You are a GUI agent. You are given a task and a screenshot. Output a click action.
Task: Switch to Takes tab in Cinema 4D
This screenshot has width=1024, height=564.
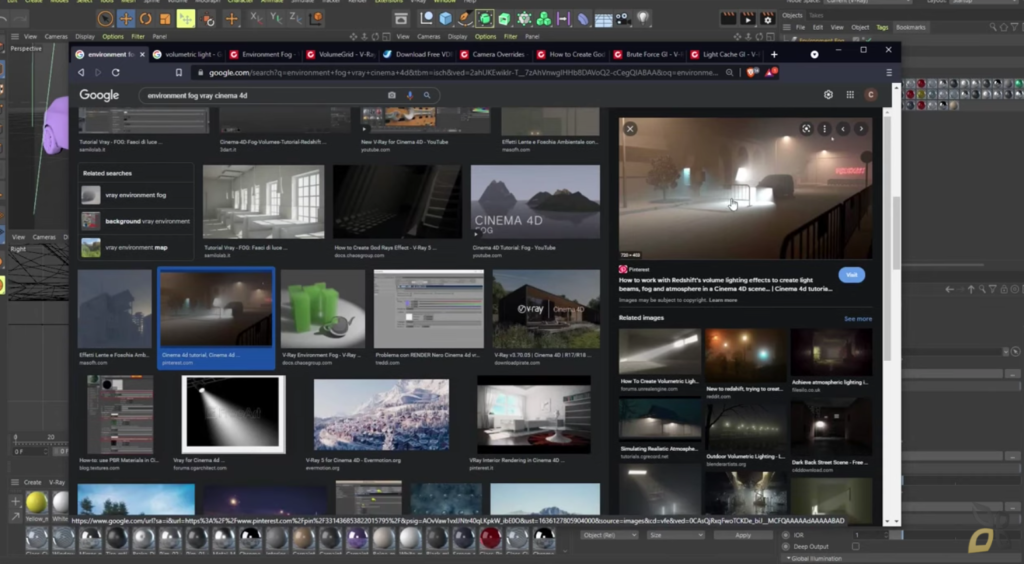point(816,15)
